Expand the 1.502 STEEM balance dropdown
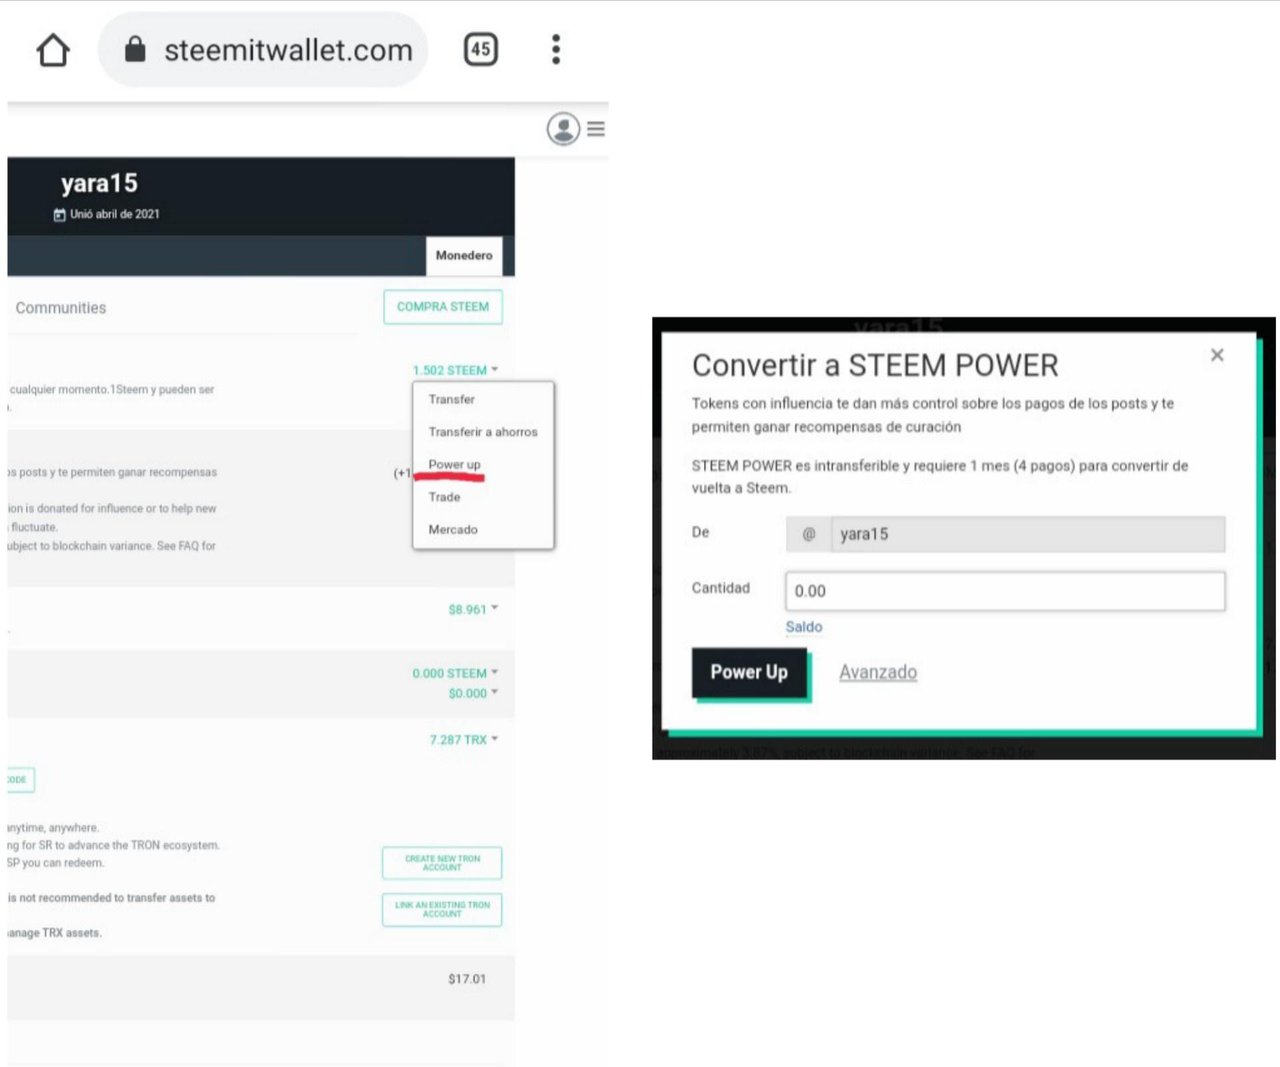Screen dimensions: 1280x1067 click(455, 370)
